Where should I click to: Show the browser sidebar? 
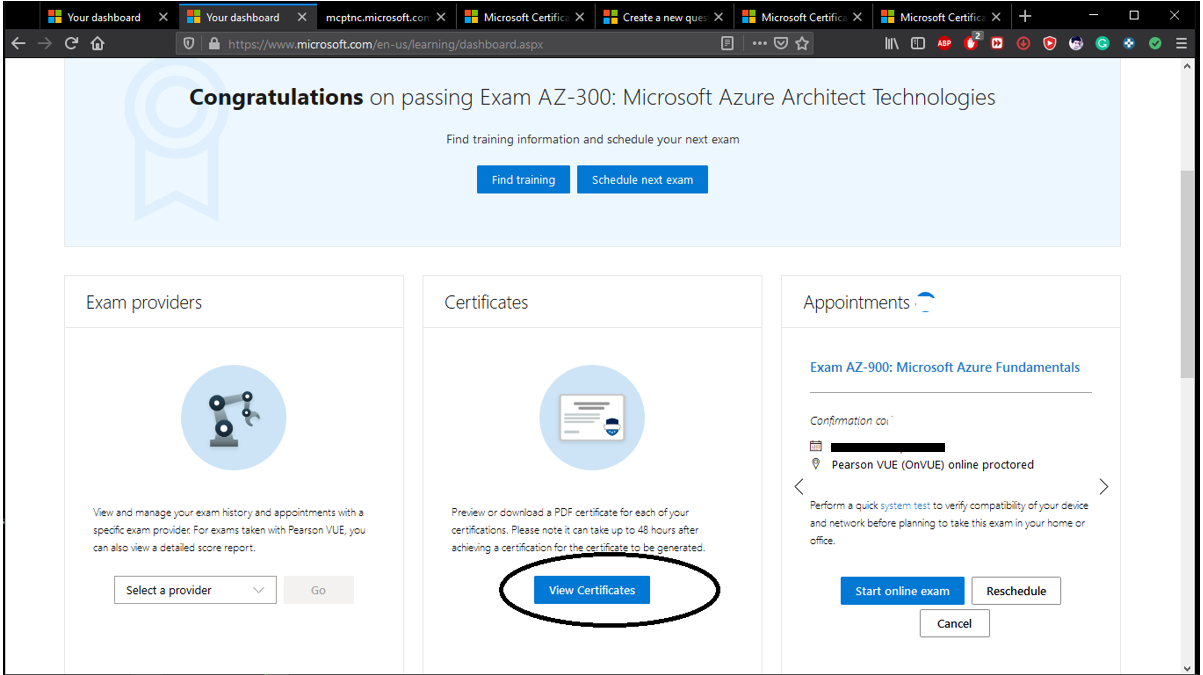click(918, 44)
